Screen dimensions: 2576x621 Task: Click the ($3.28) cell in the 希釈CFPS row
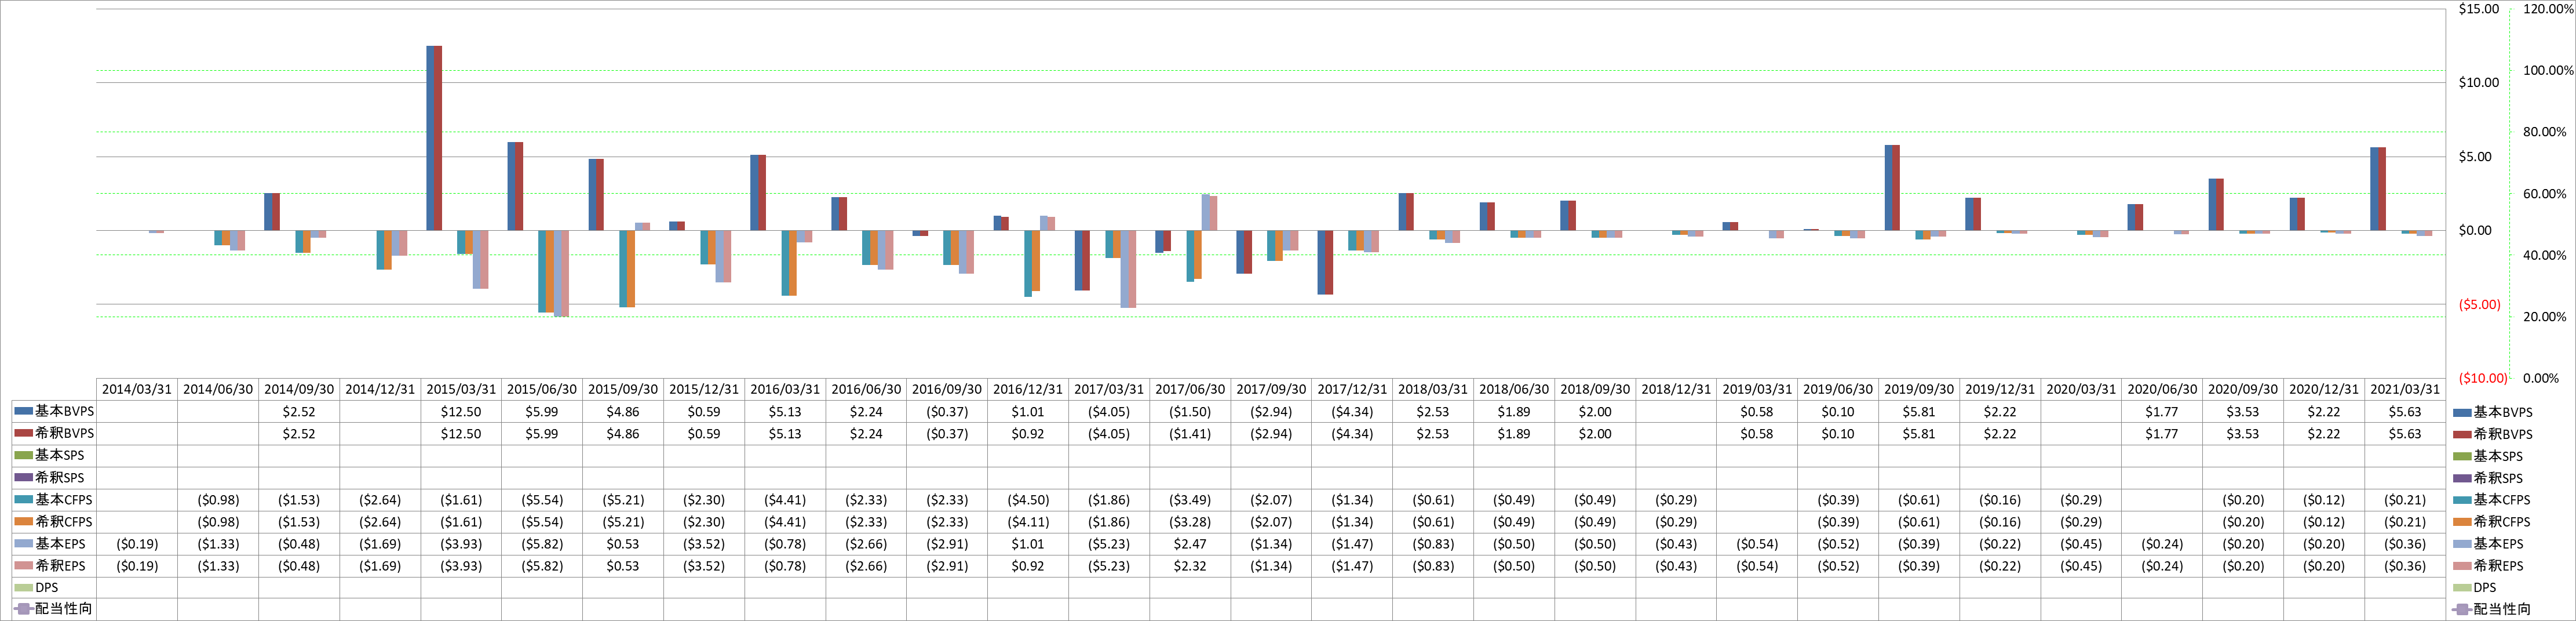(x=1190, y=522)
